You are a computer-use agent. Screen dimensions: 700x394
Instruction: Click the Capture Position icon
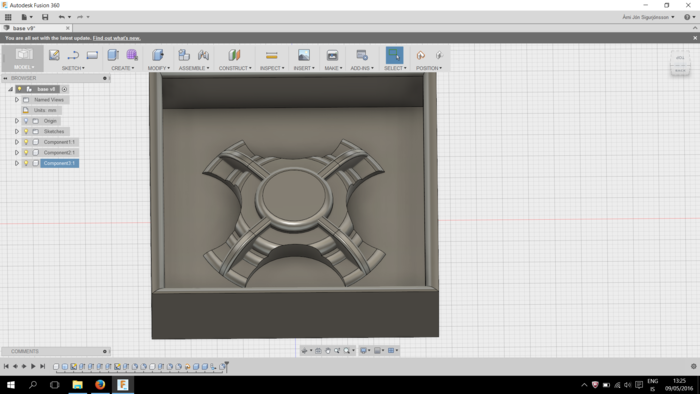[421, 55]
